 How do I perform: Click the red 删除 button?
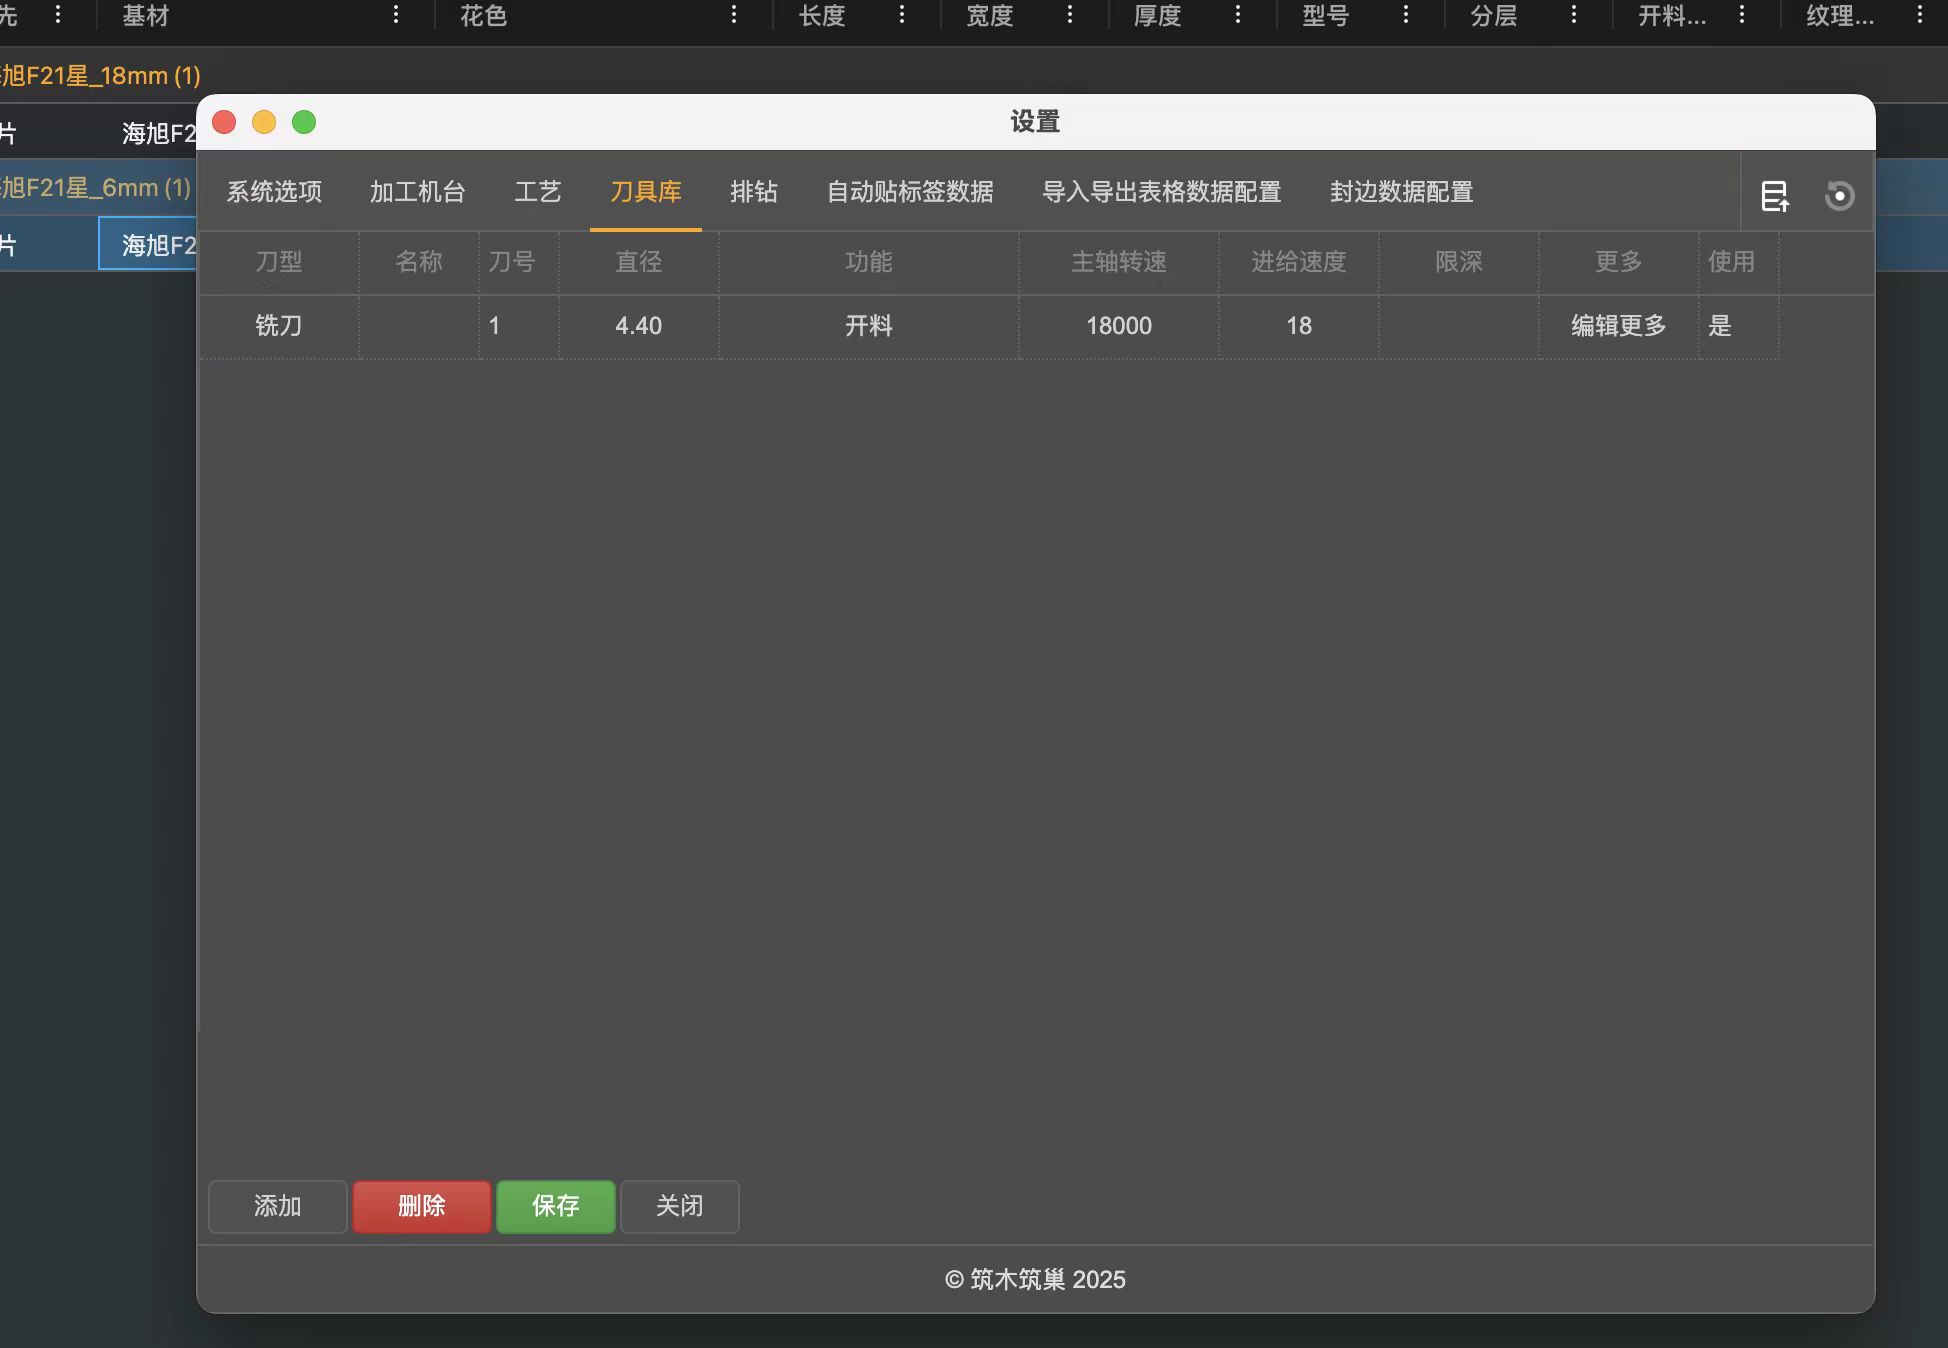(x=421, y=1207)
